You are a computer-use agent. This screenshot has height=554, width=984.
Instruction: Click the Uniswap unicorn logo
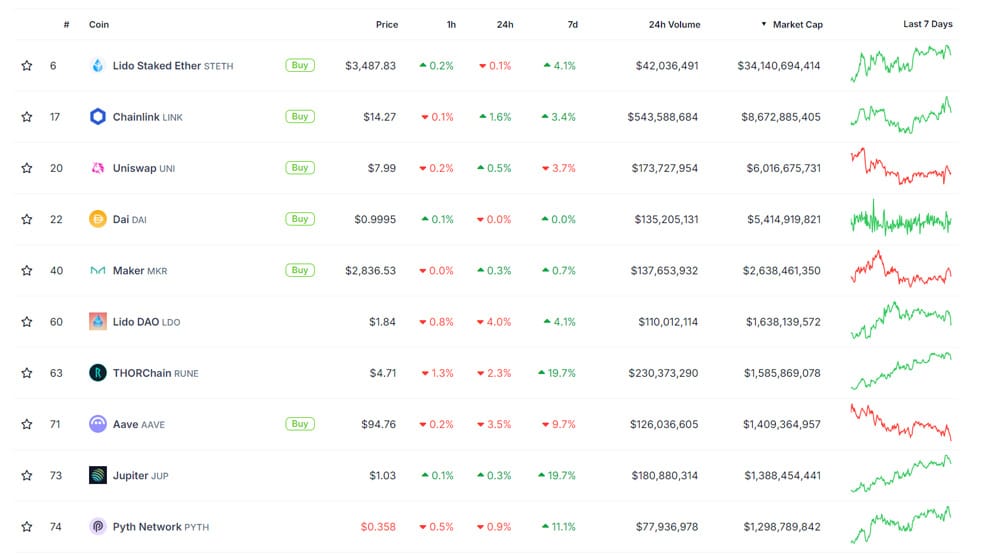(97, 168)
